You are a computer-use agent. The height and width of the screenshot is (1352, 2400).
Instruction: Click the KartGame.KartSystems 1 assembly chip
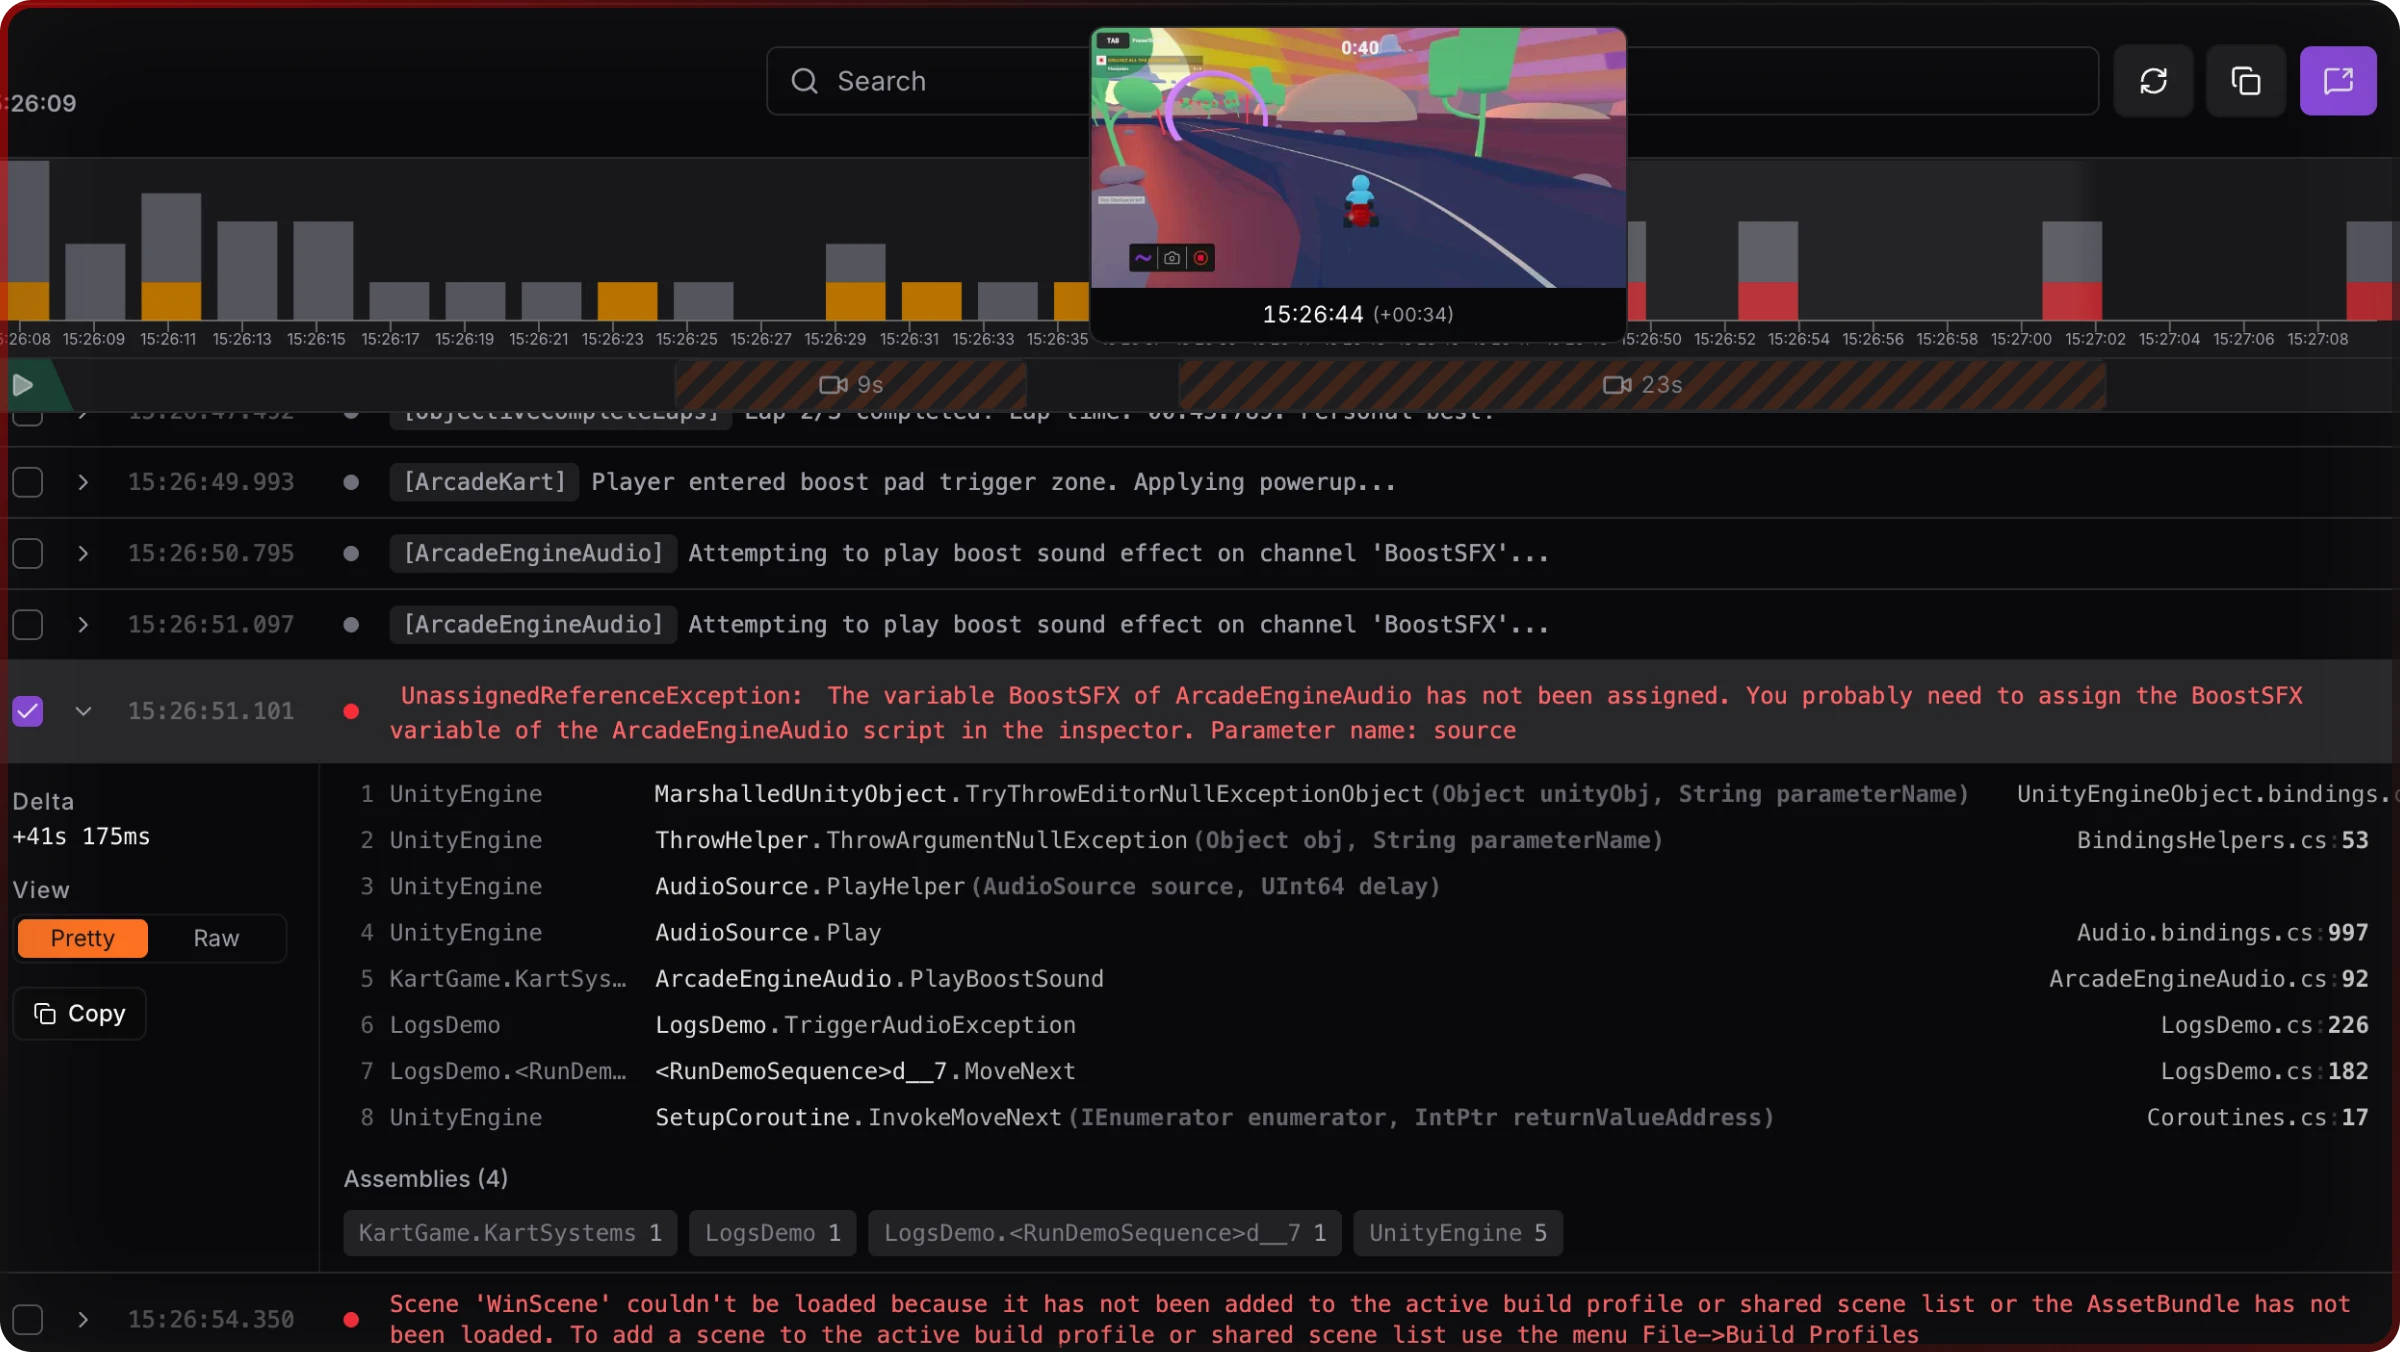510,1233
